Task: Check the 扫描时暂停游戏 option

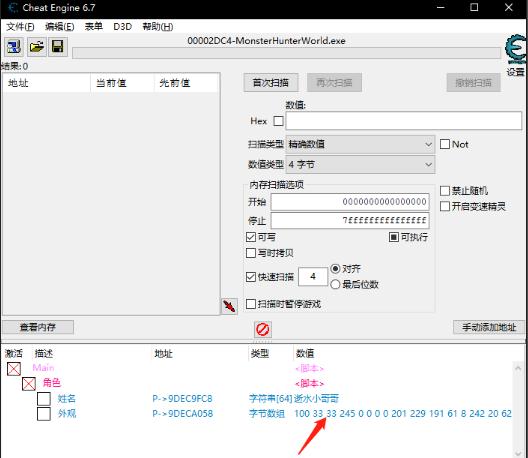Action: pos(251,304)
